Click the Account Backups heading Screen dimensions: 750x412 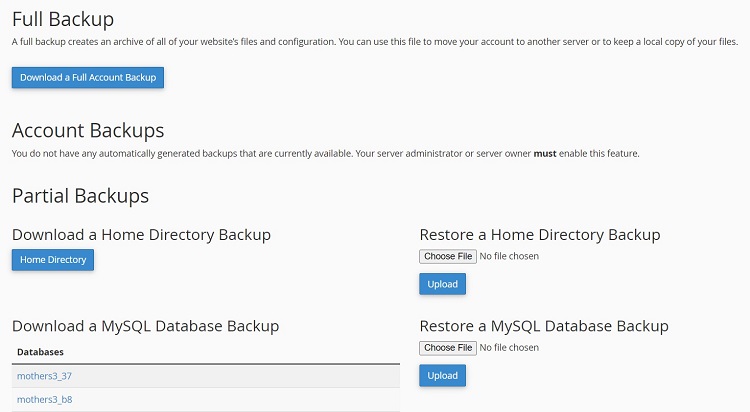[x=88, y=131]
